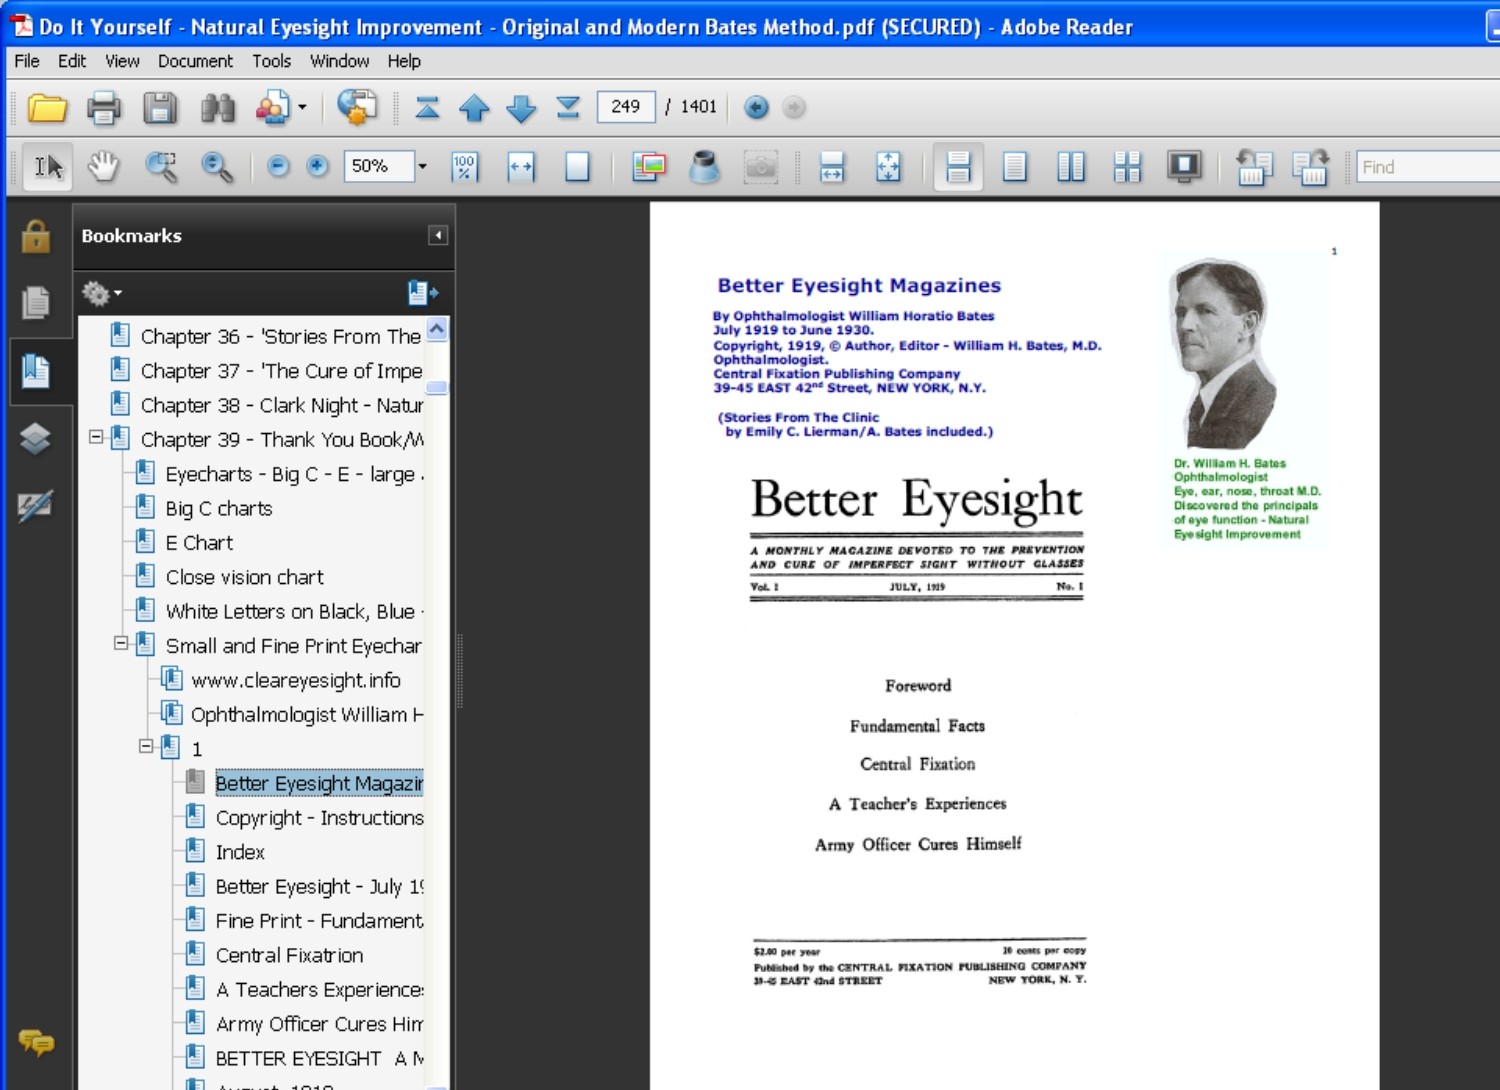Open the Layers panel

[x=36, y=438]
